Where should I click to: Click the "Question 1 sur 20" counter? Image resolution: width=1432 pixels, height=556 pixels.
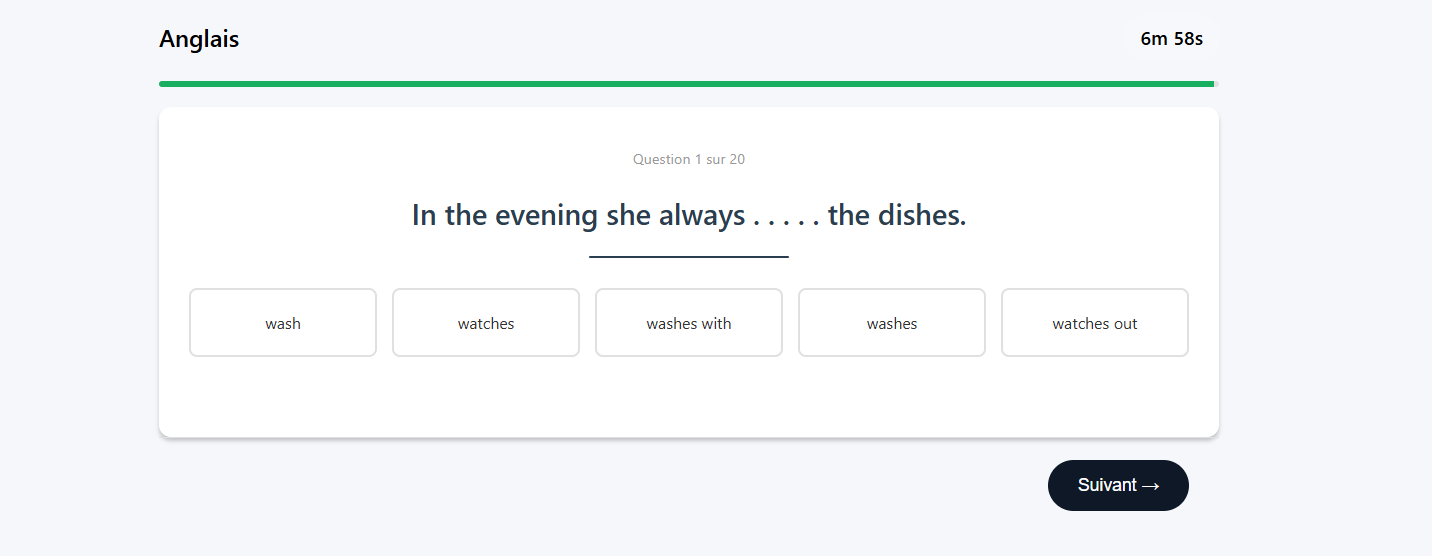pyautogui.click(x=689, y=159)
